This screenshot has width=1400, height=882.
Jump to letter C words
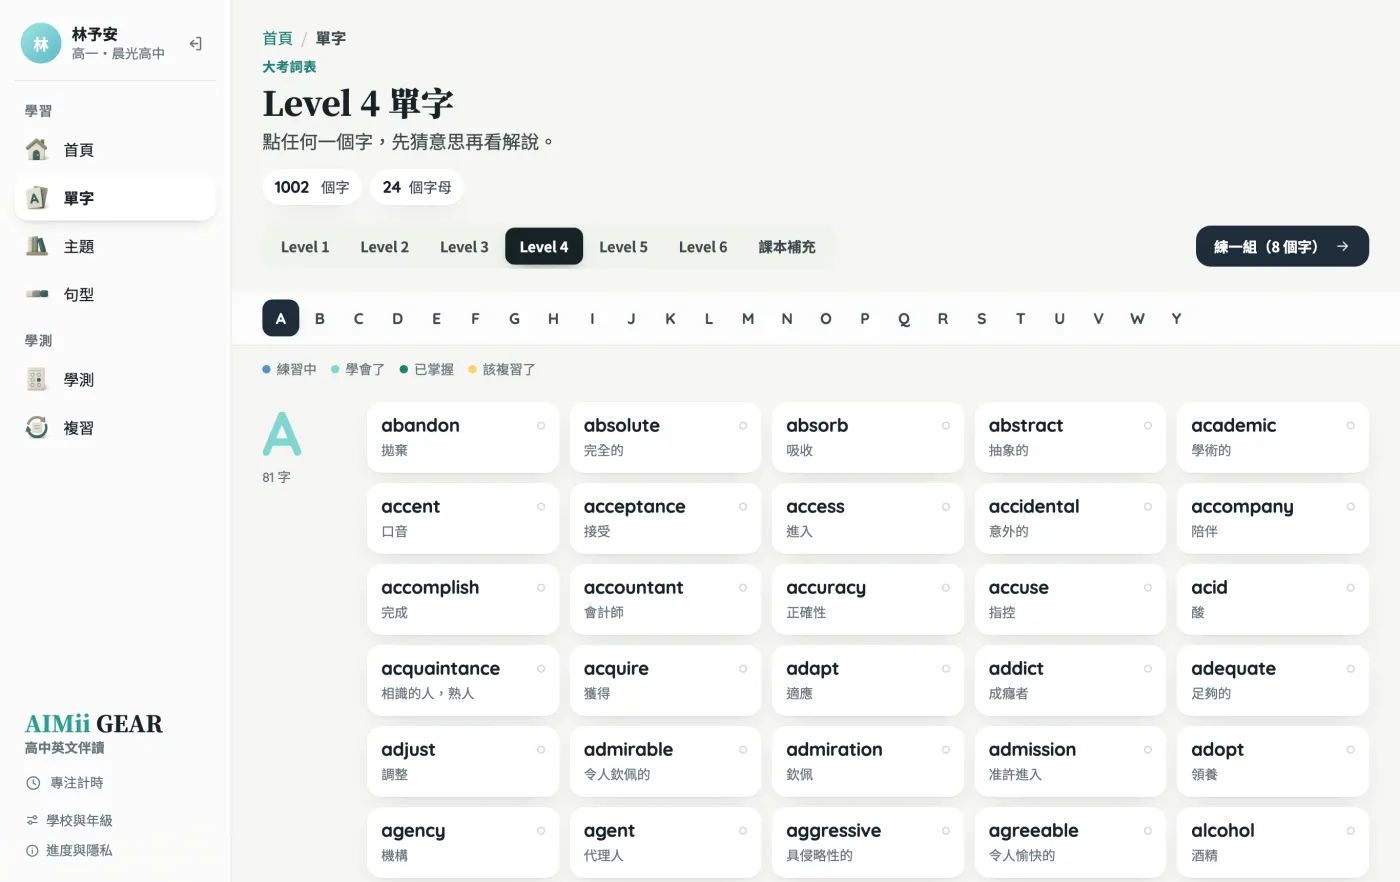tap(359, 318)
